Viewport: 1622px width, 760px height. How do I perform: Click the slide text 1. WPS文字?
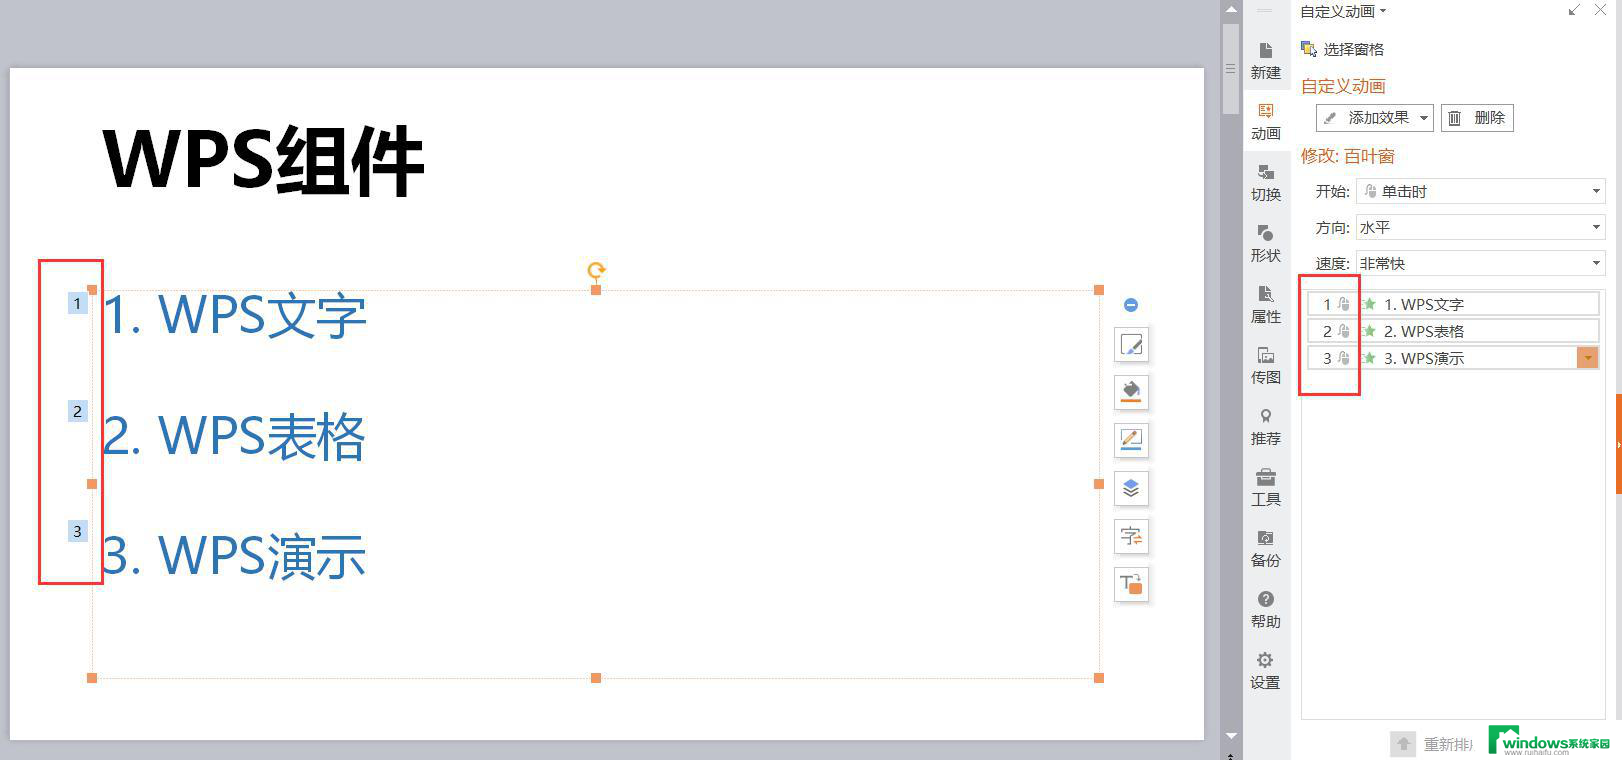point(234,314)
